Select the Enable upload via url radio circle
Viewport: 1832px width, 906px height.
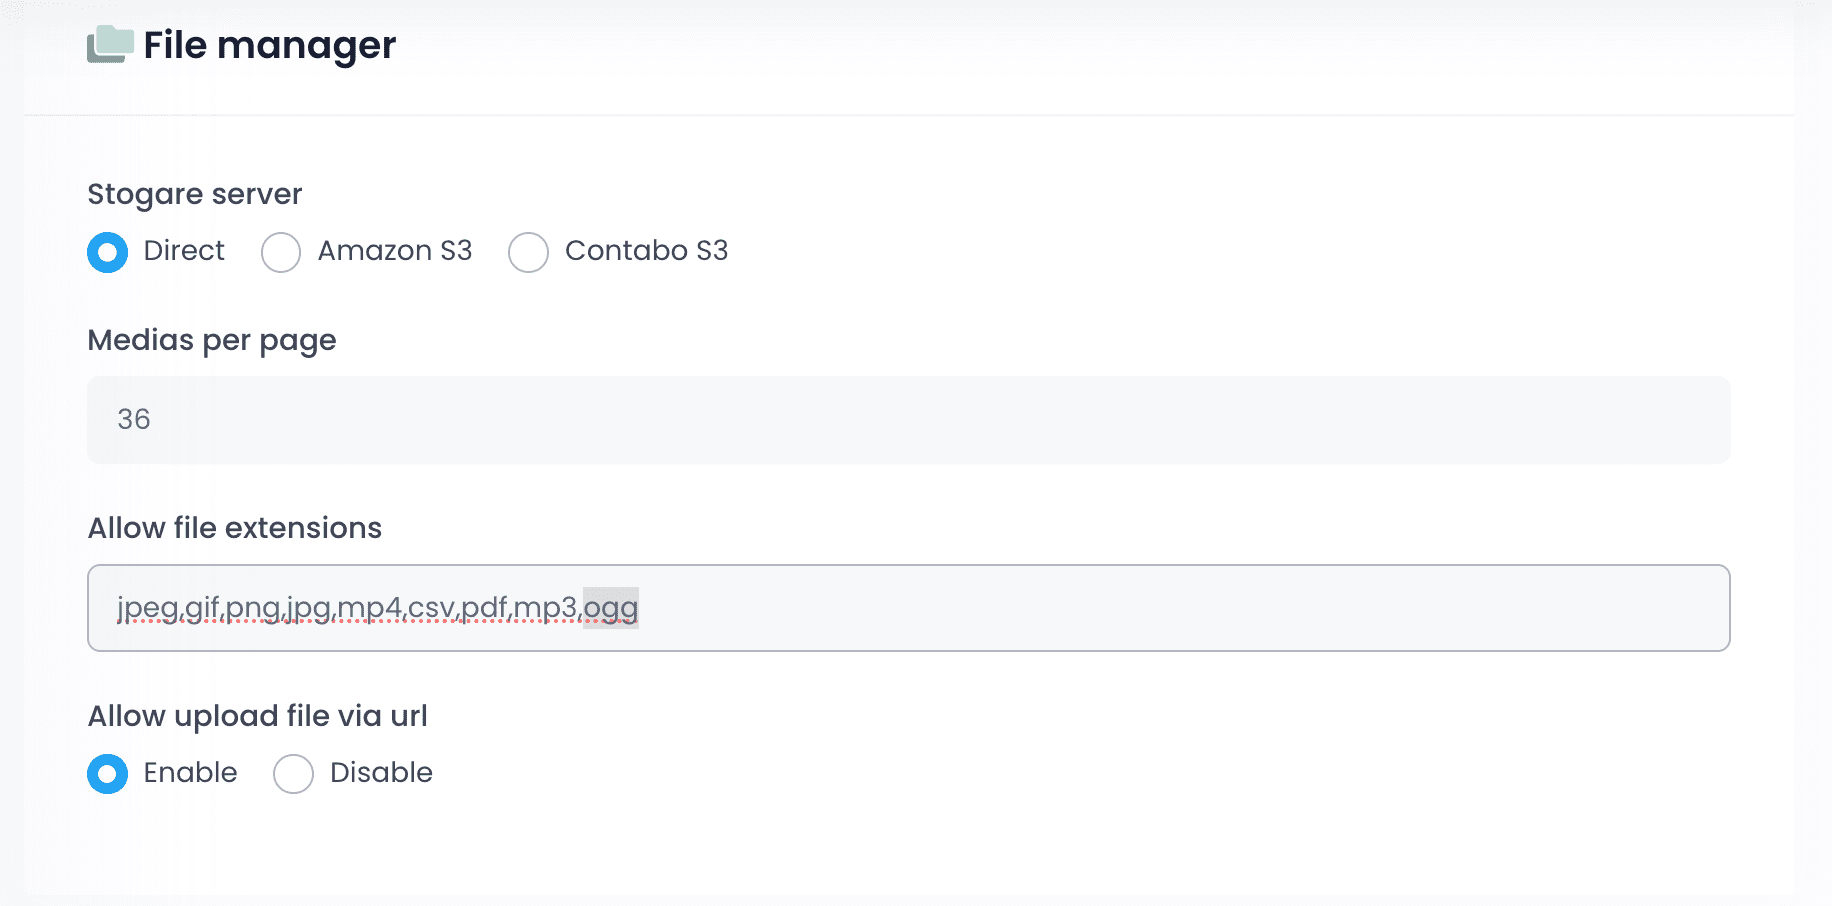[x=107, y=774]
